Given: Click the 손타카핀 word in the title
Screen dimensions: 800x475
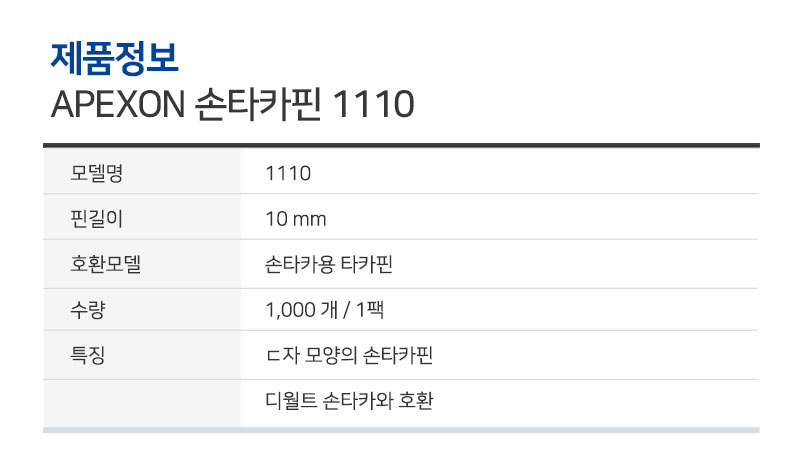Looking at the screenshot, I should (258, 104).
